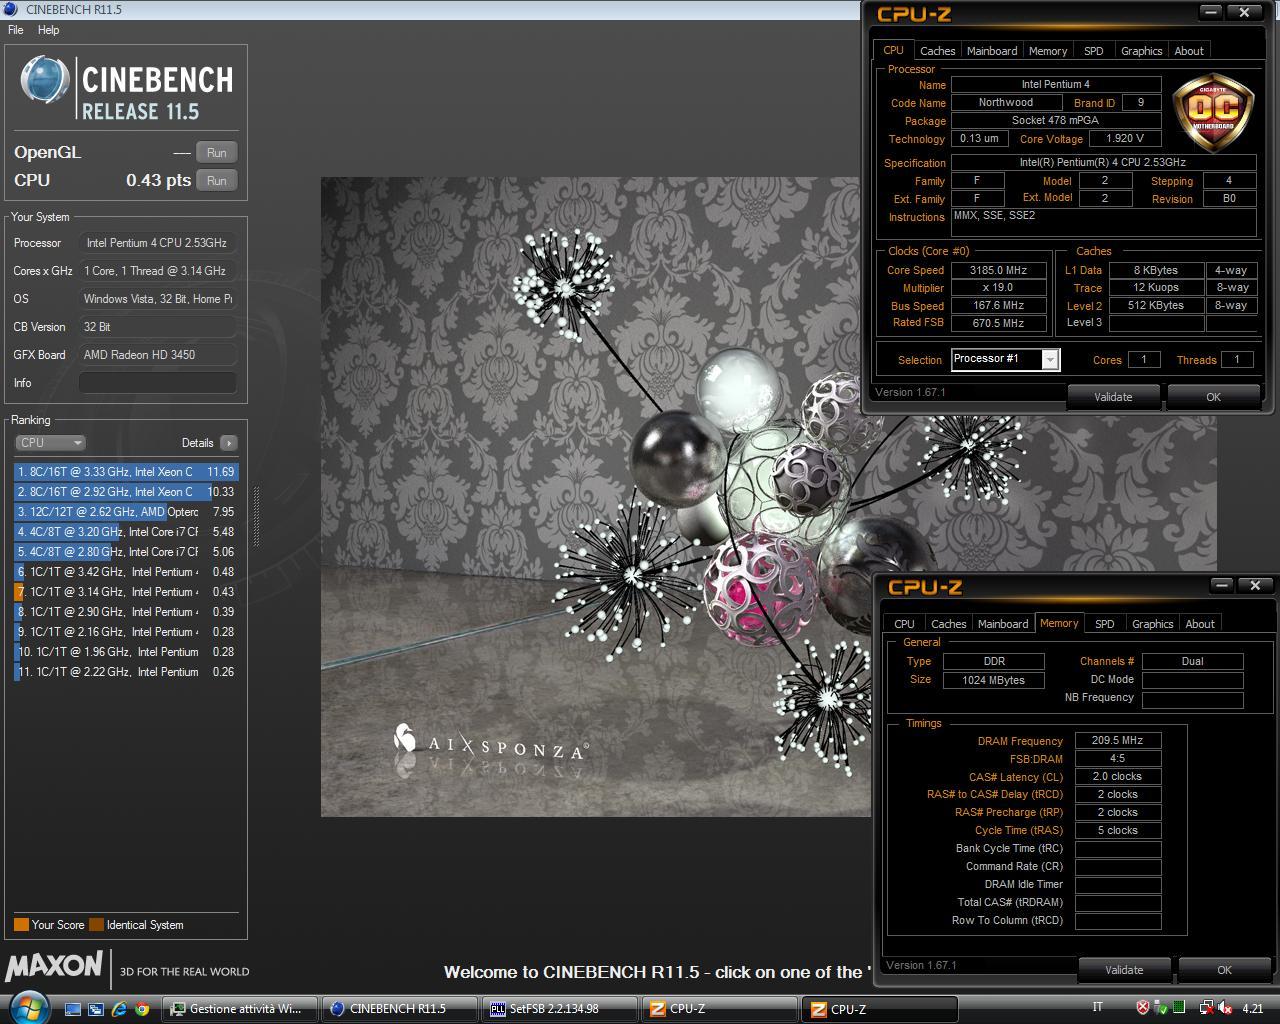The image size is (1280, 1024).
Task: Click the MAXON logo
Action: click(54, 966)
